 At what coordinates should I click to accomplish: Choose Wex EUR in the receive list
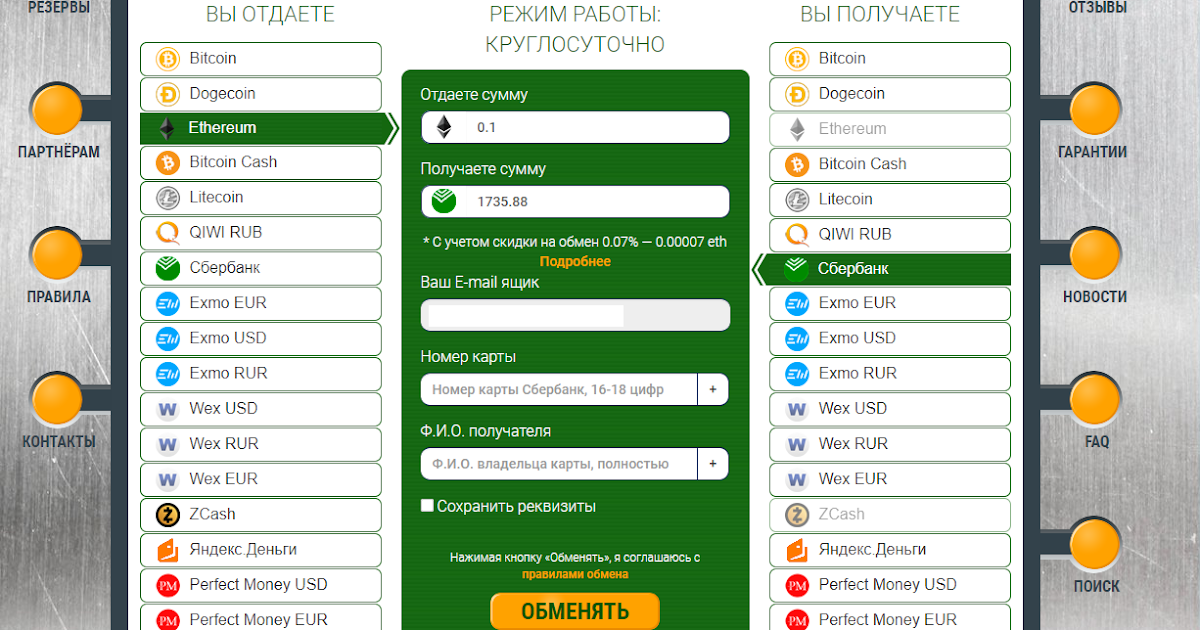(890, 479)
